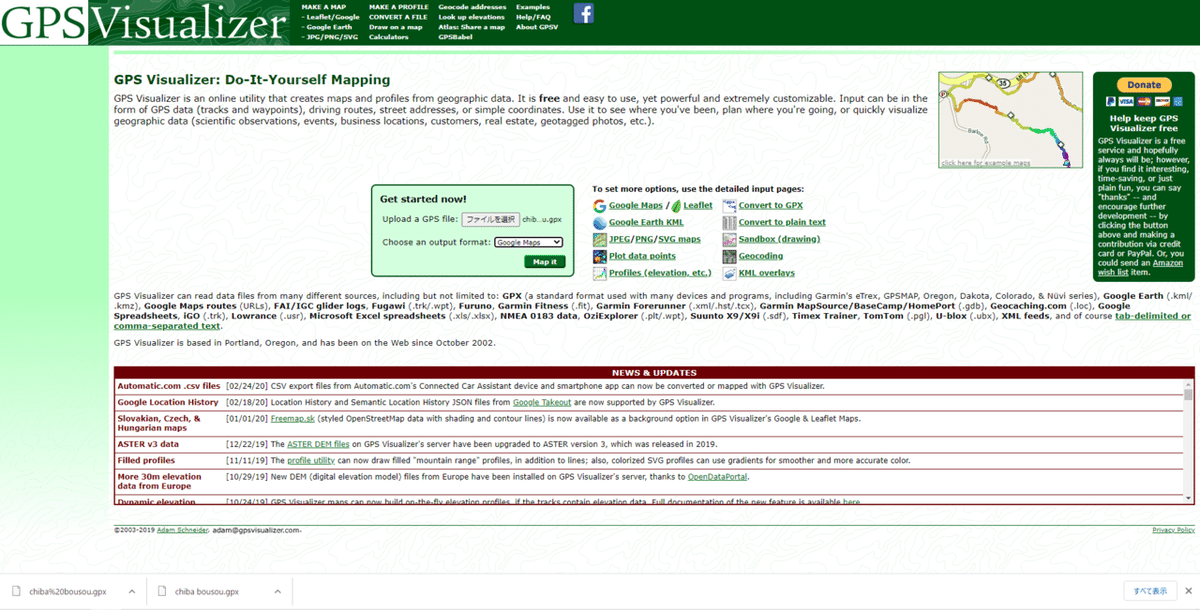The image size is (1200, 610).
Task: Click the GPS Visualizer logo
Action: (x=144, y=22)
